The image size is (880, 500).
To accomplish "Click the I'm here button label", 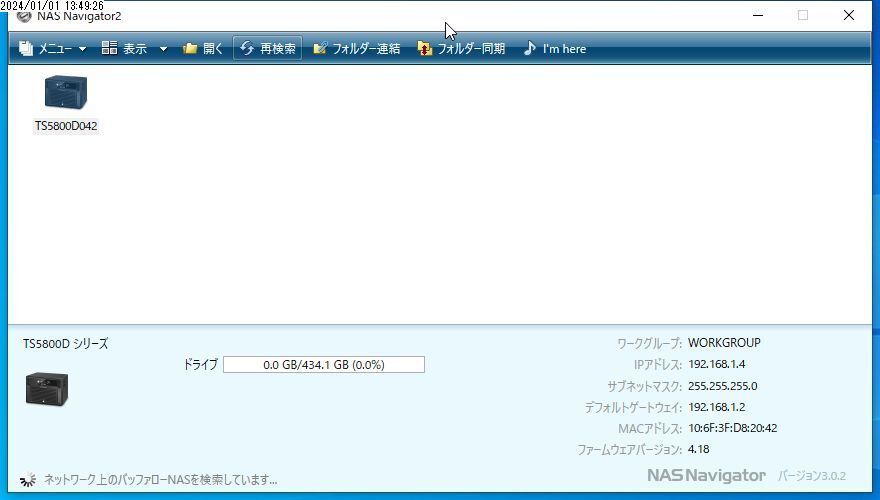I will tap(564, 49).
